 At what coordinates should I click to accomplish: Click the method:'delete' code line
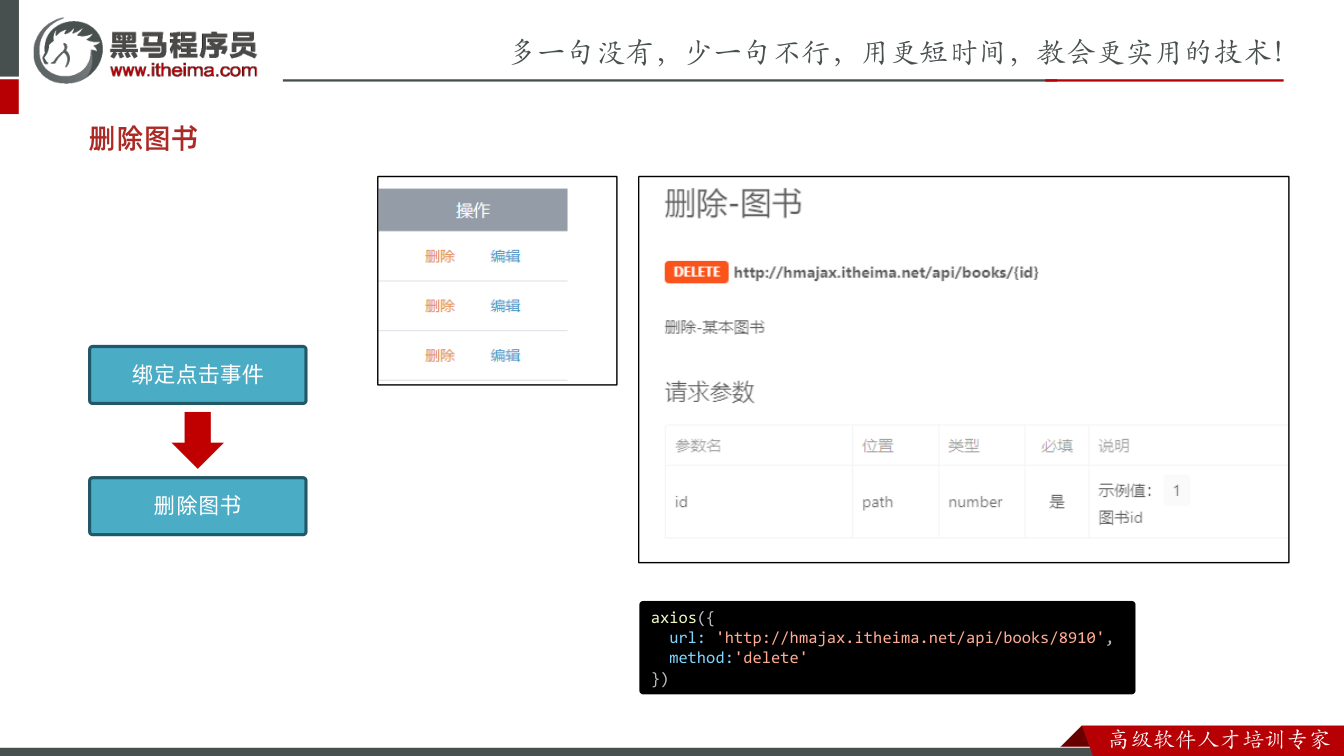click(738, 658)
